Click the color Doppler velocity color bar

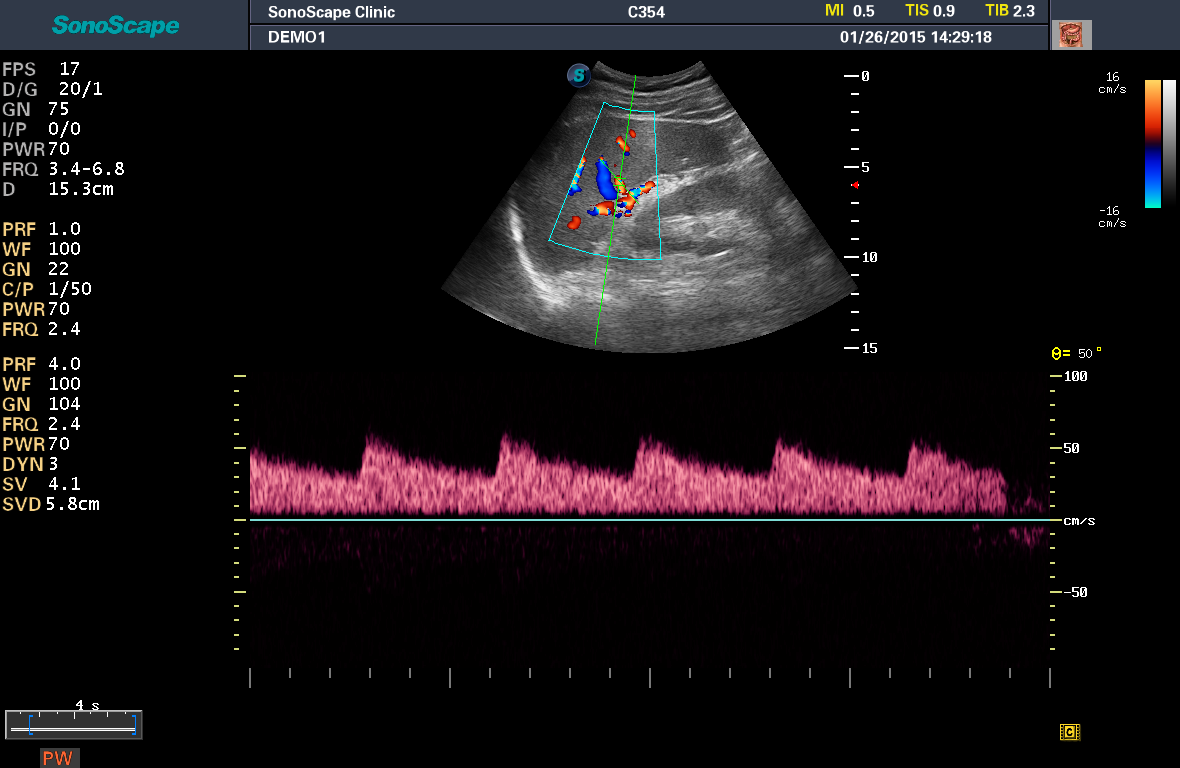click(1152, 144)
